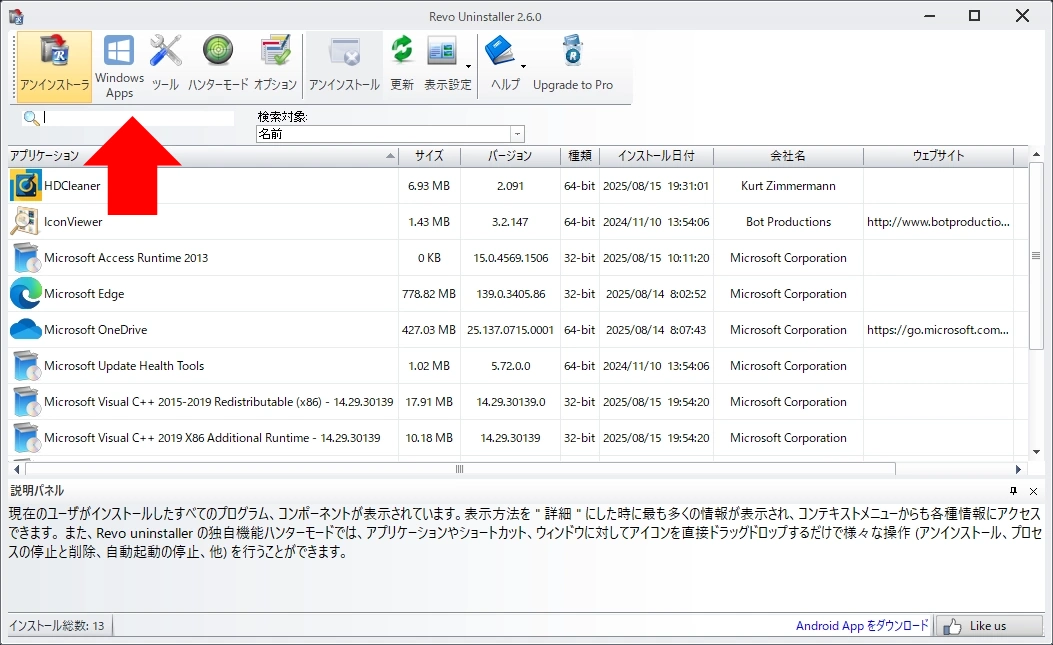The height and width of the screenshot is (645, 1053).
Task: Click the 2025/08/15 19:31:01 date cell
Action: (x=656, y=185)
